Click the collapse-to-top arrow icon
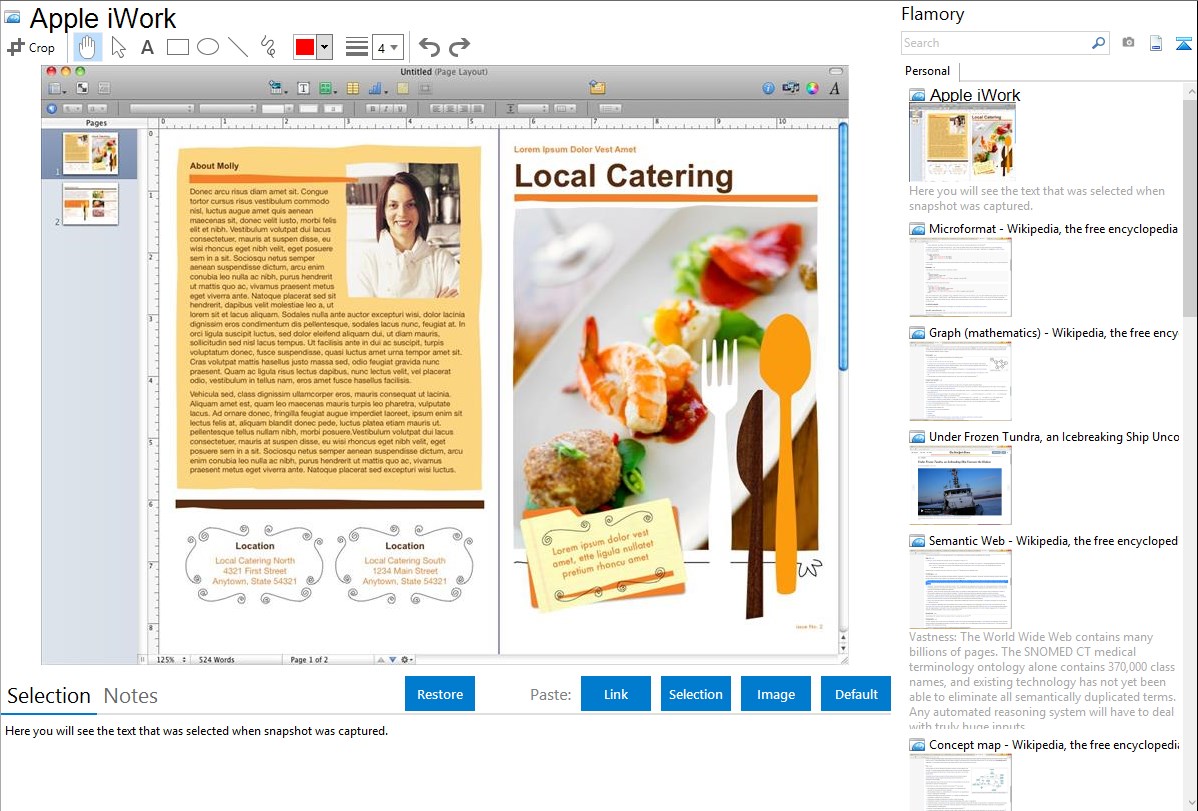1198x811 pixels. [1183, 43]
